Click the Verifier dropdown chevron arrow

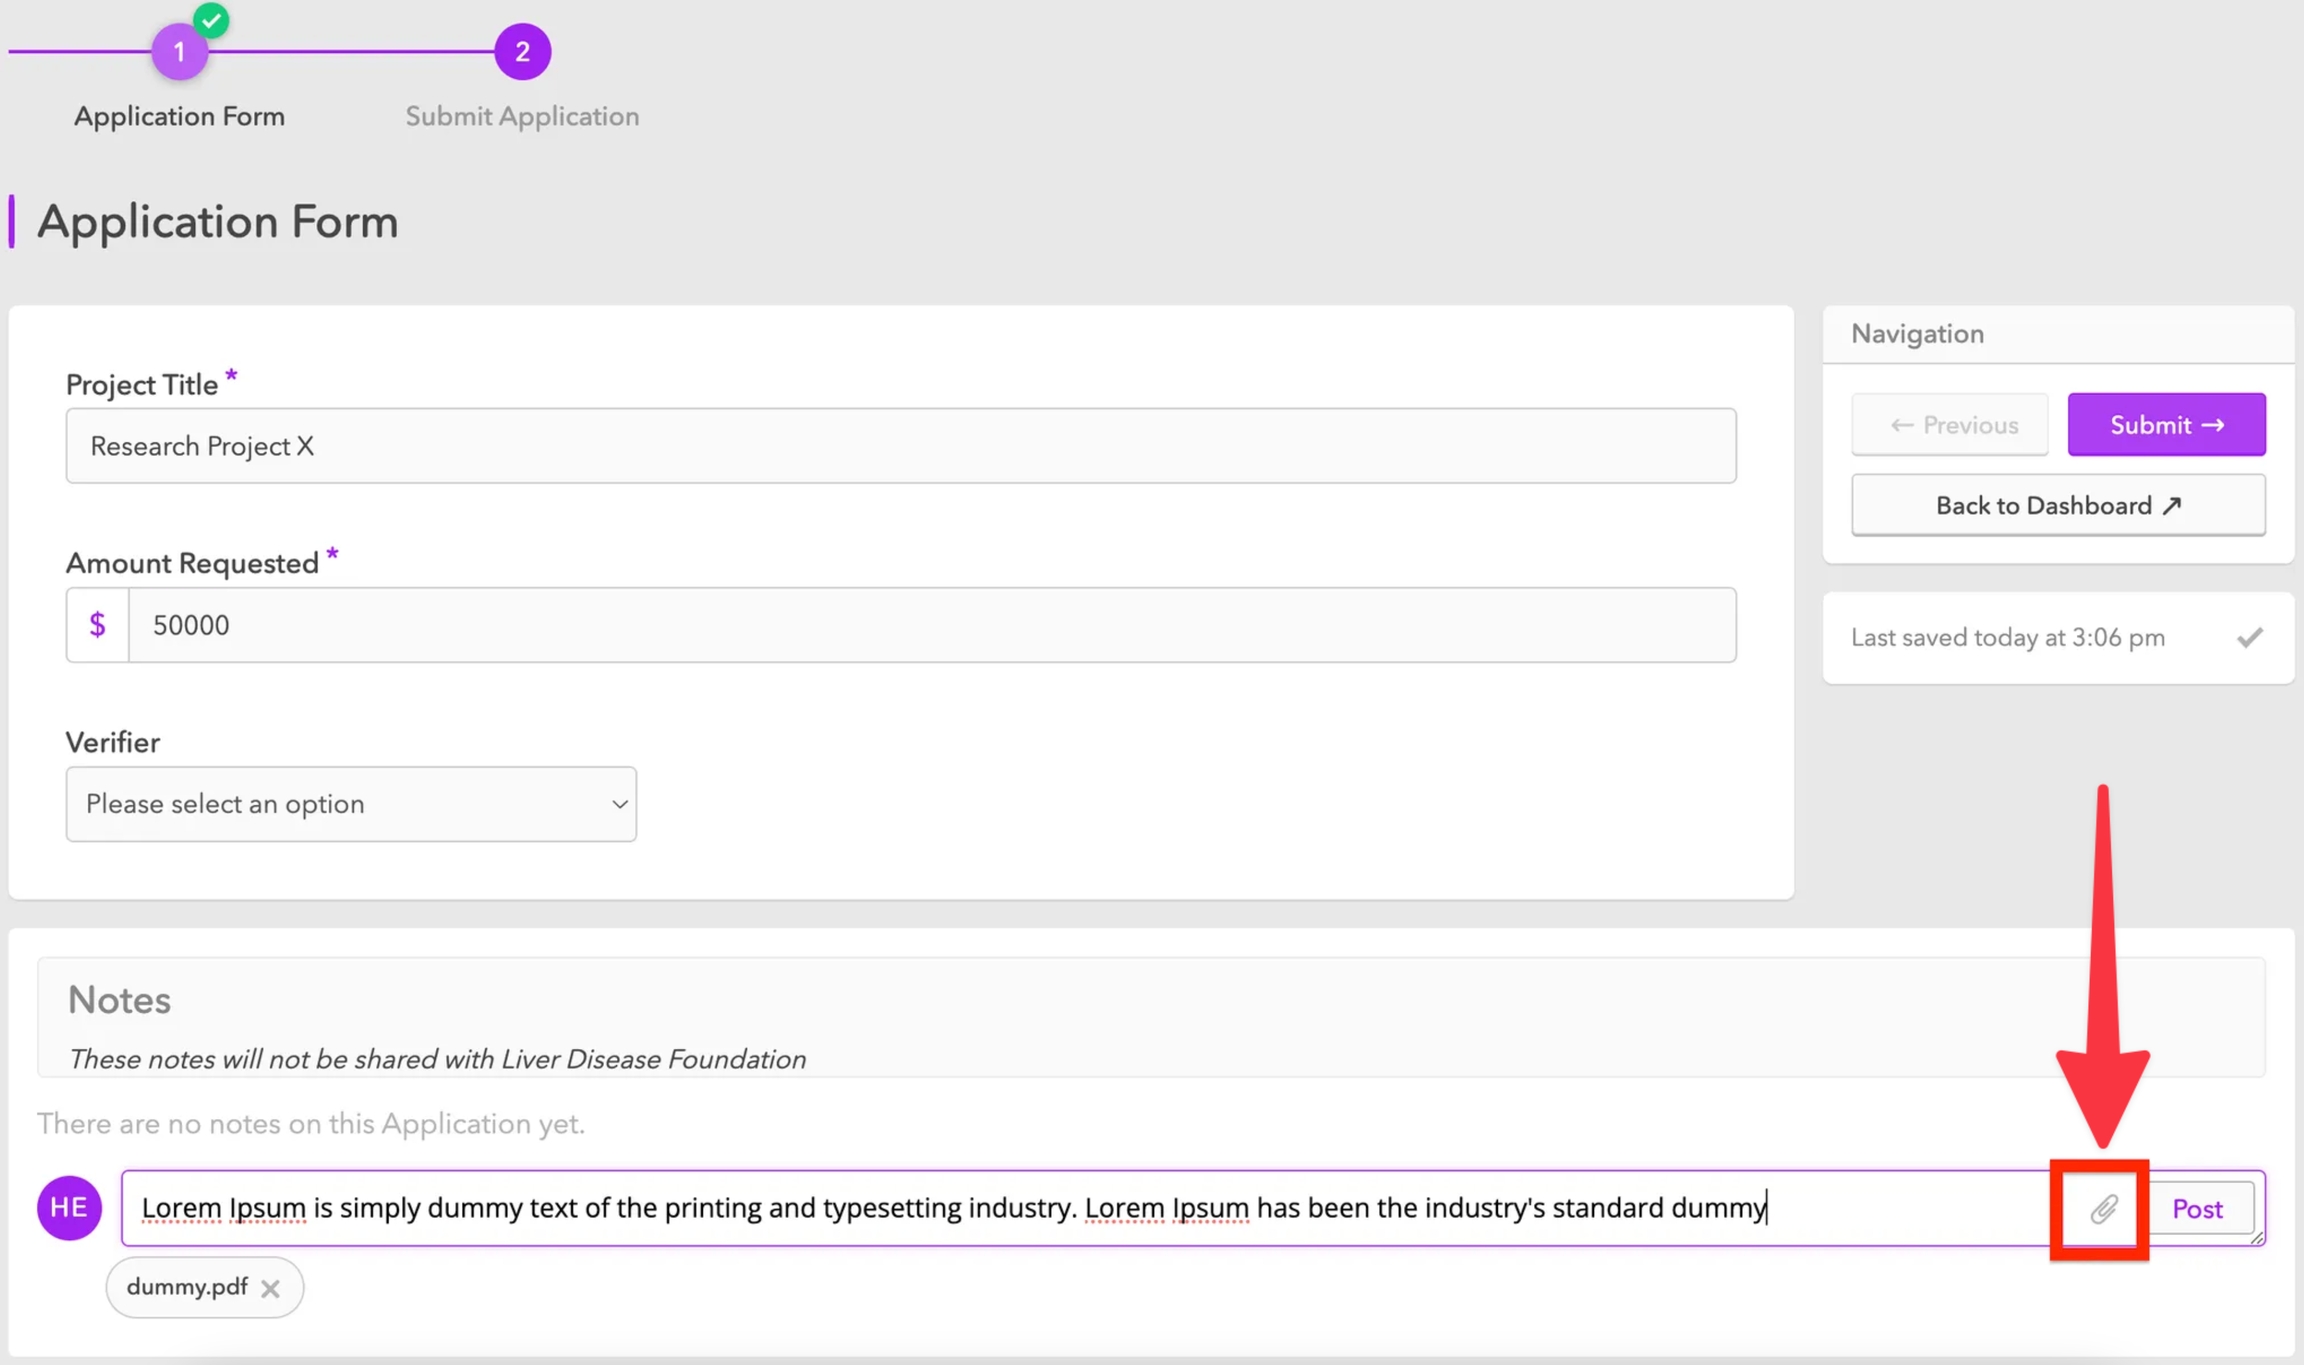(x=619, y=804)
